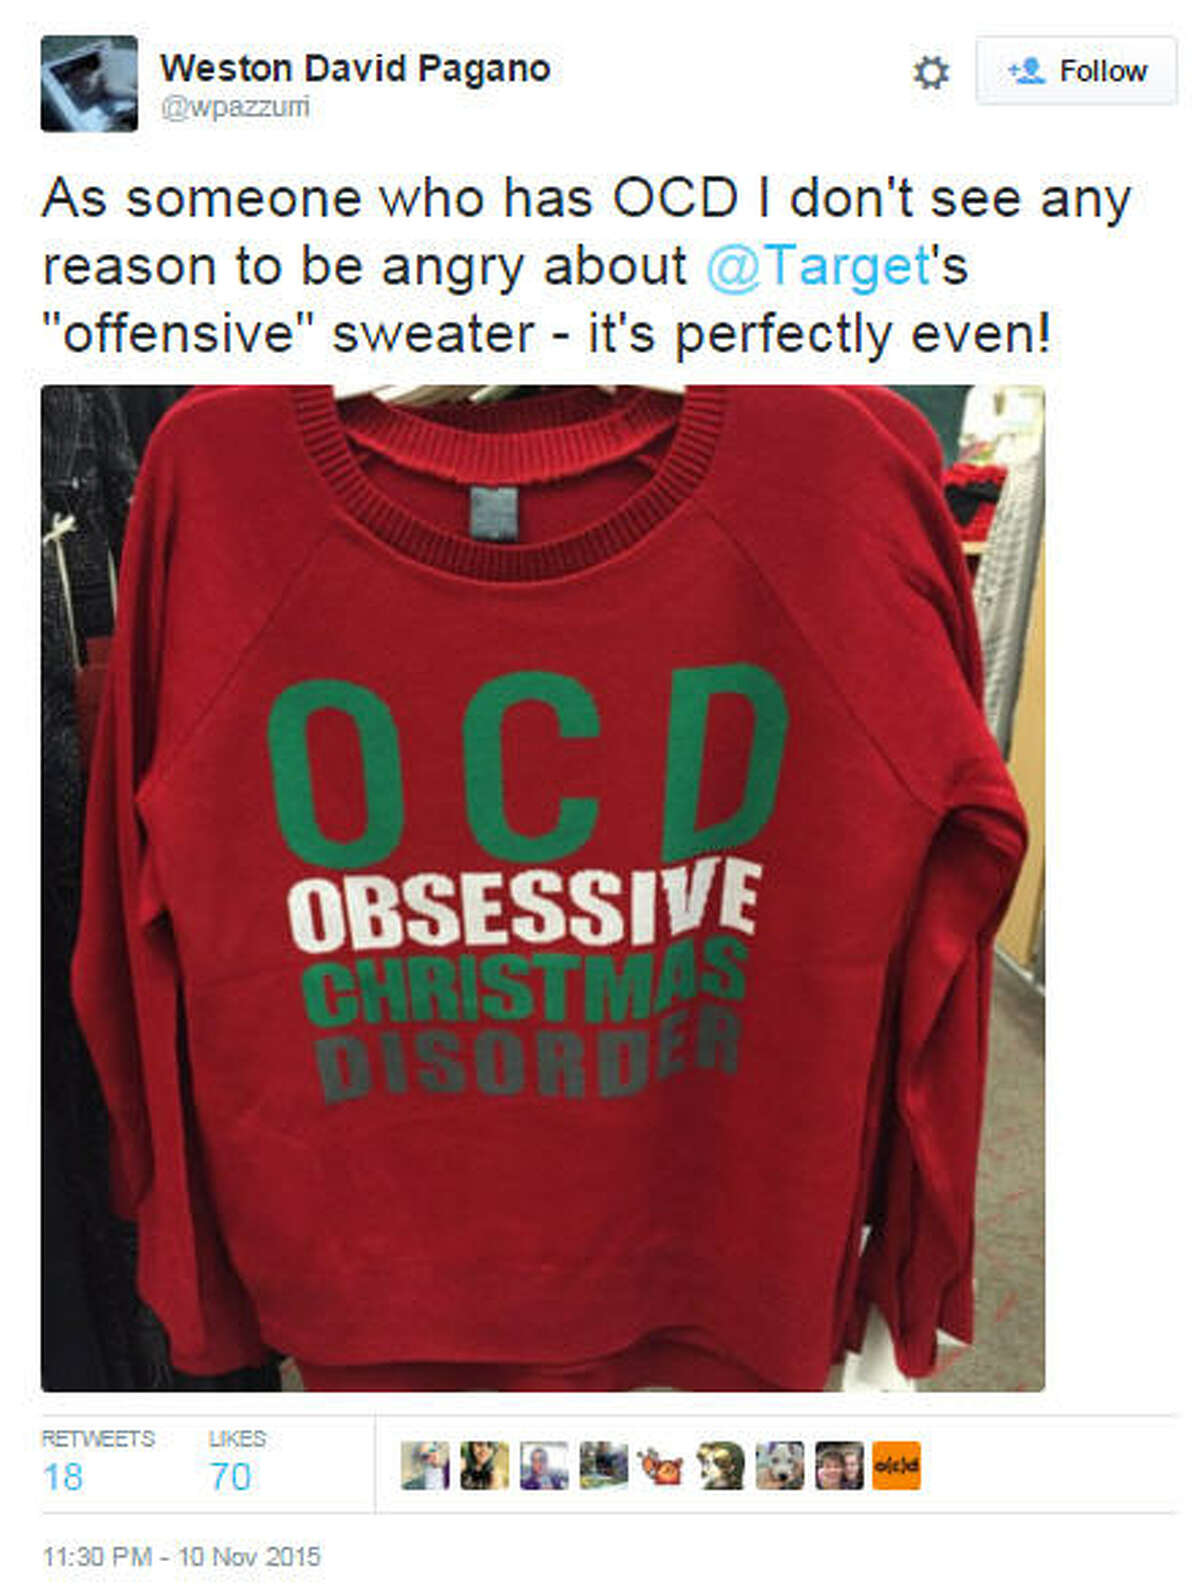The width and height of the screenshot is (1200, 1593).
Task: Follow the @Target mention link
Action: tap(819, 266)
